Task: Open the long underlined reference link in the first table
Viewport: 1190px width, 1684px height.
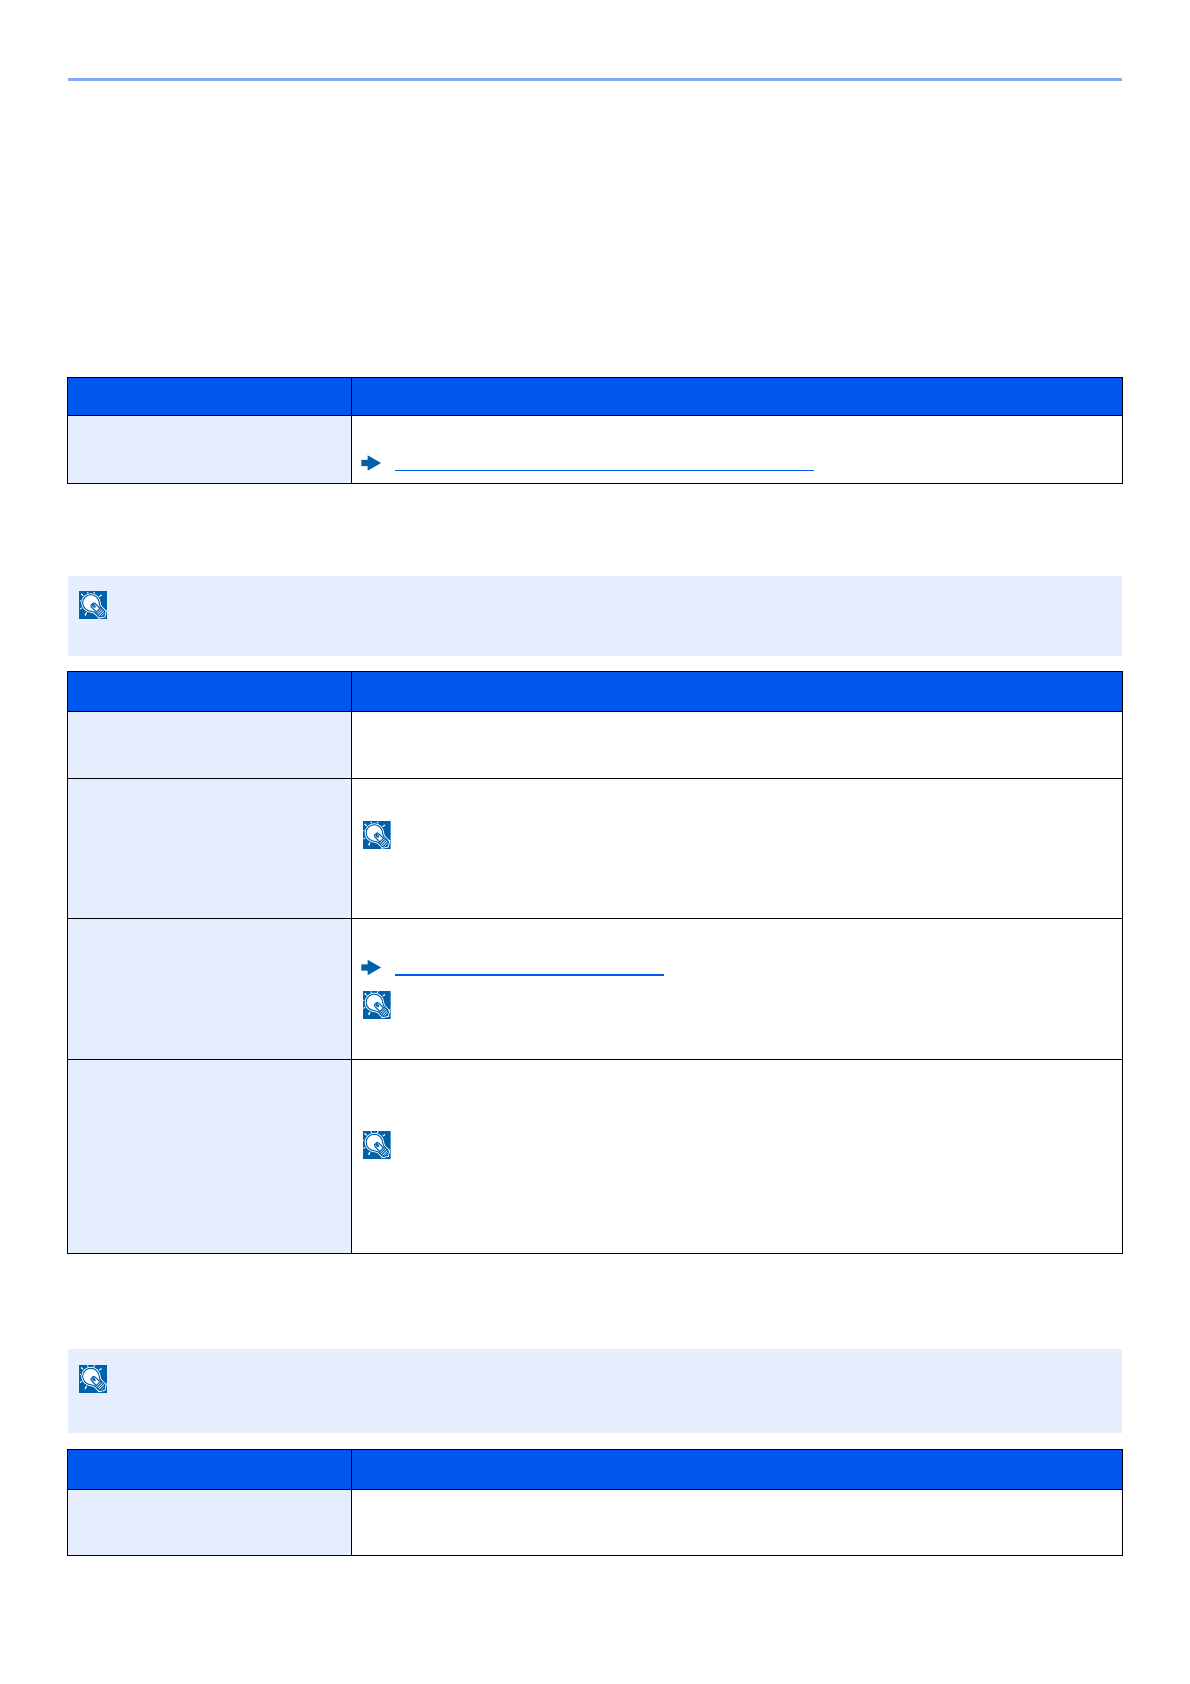Action: click(x=605, y=465)
